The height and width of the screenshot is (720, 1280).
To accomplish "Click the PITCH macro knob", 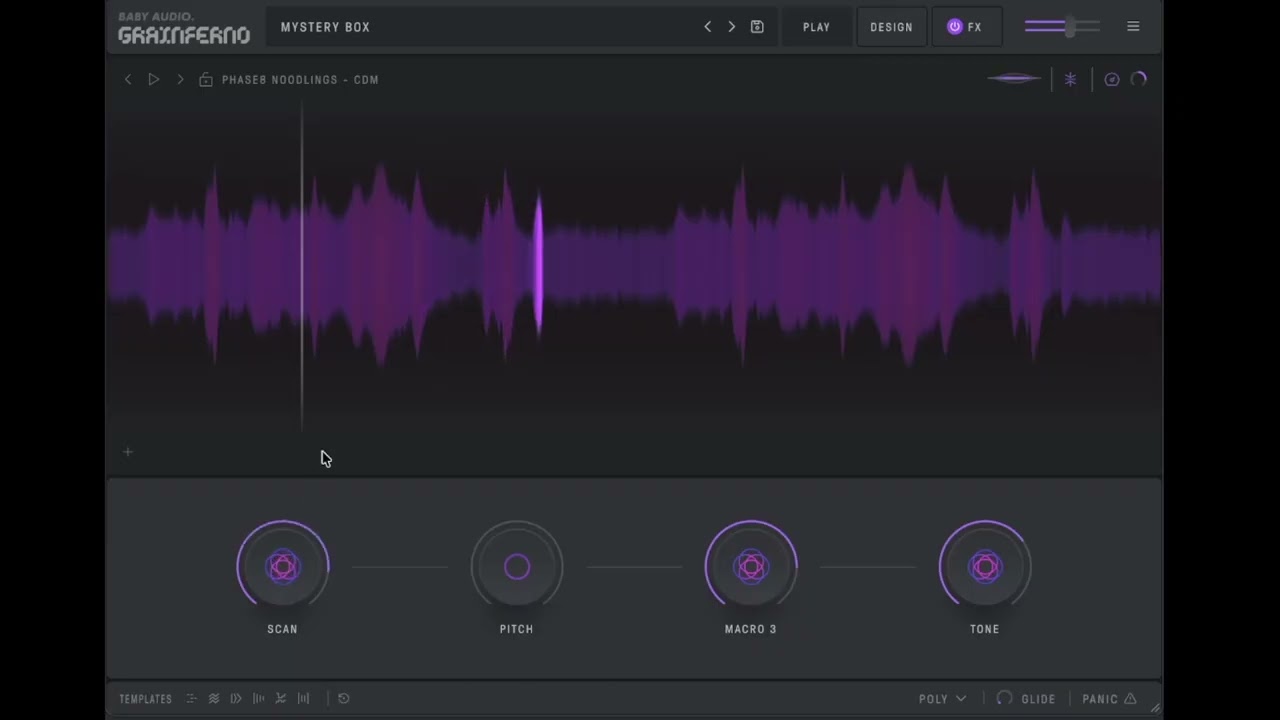I will click(517, 567).
